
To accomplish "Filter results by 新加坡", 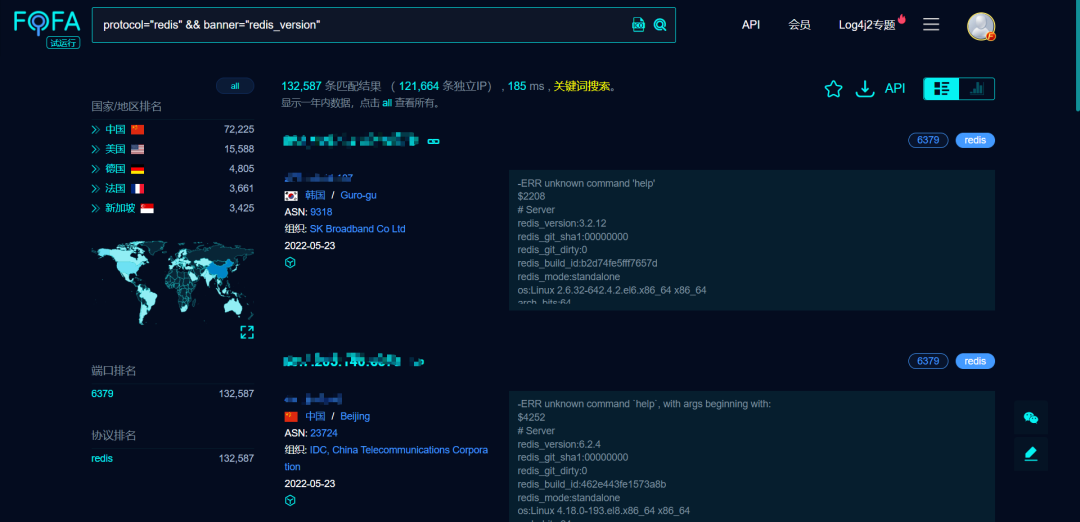I will click(x=120, y=208).
